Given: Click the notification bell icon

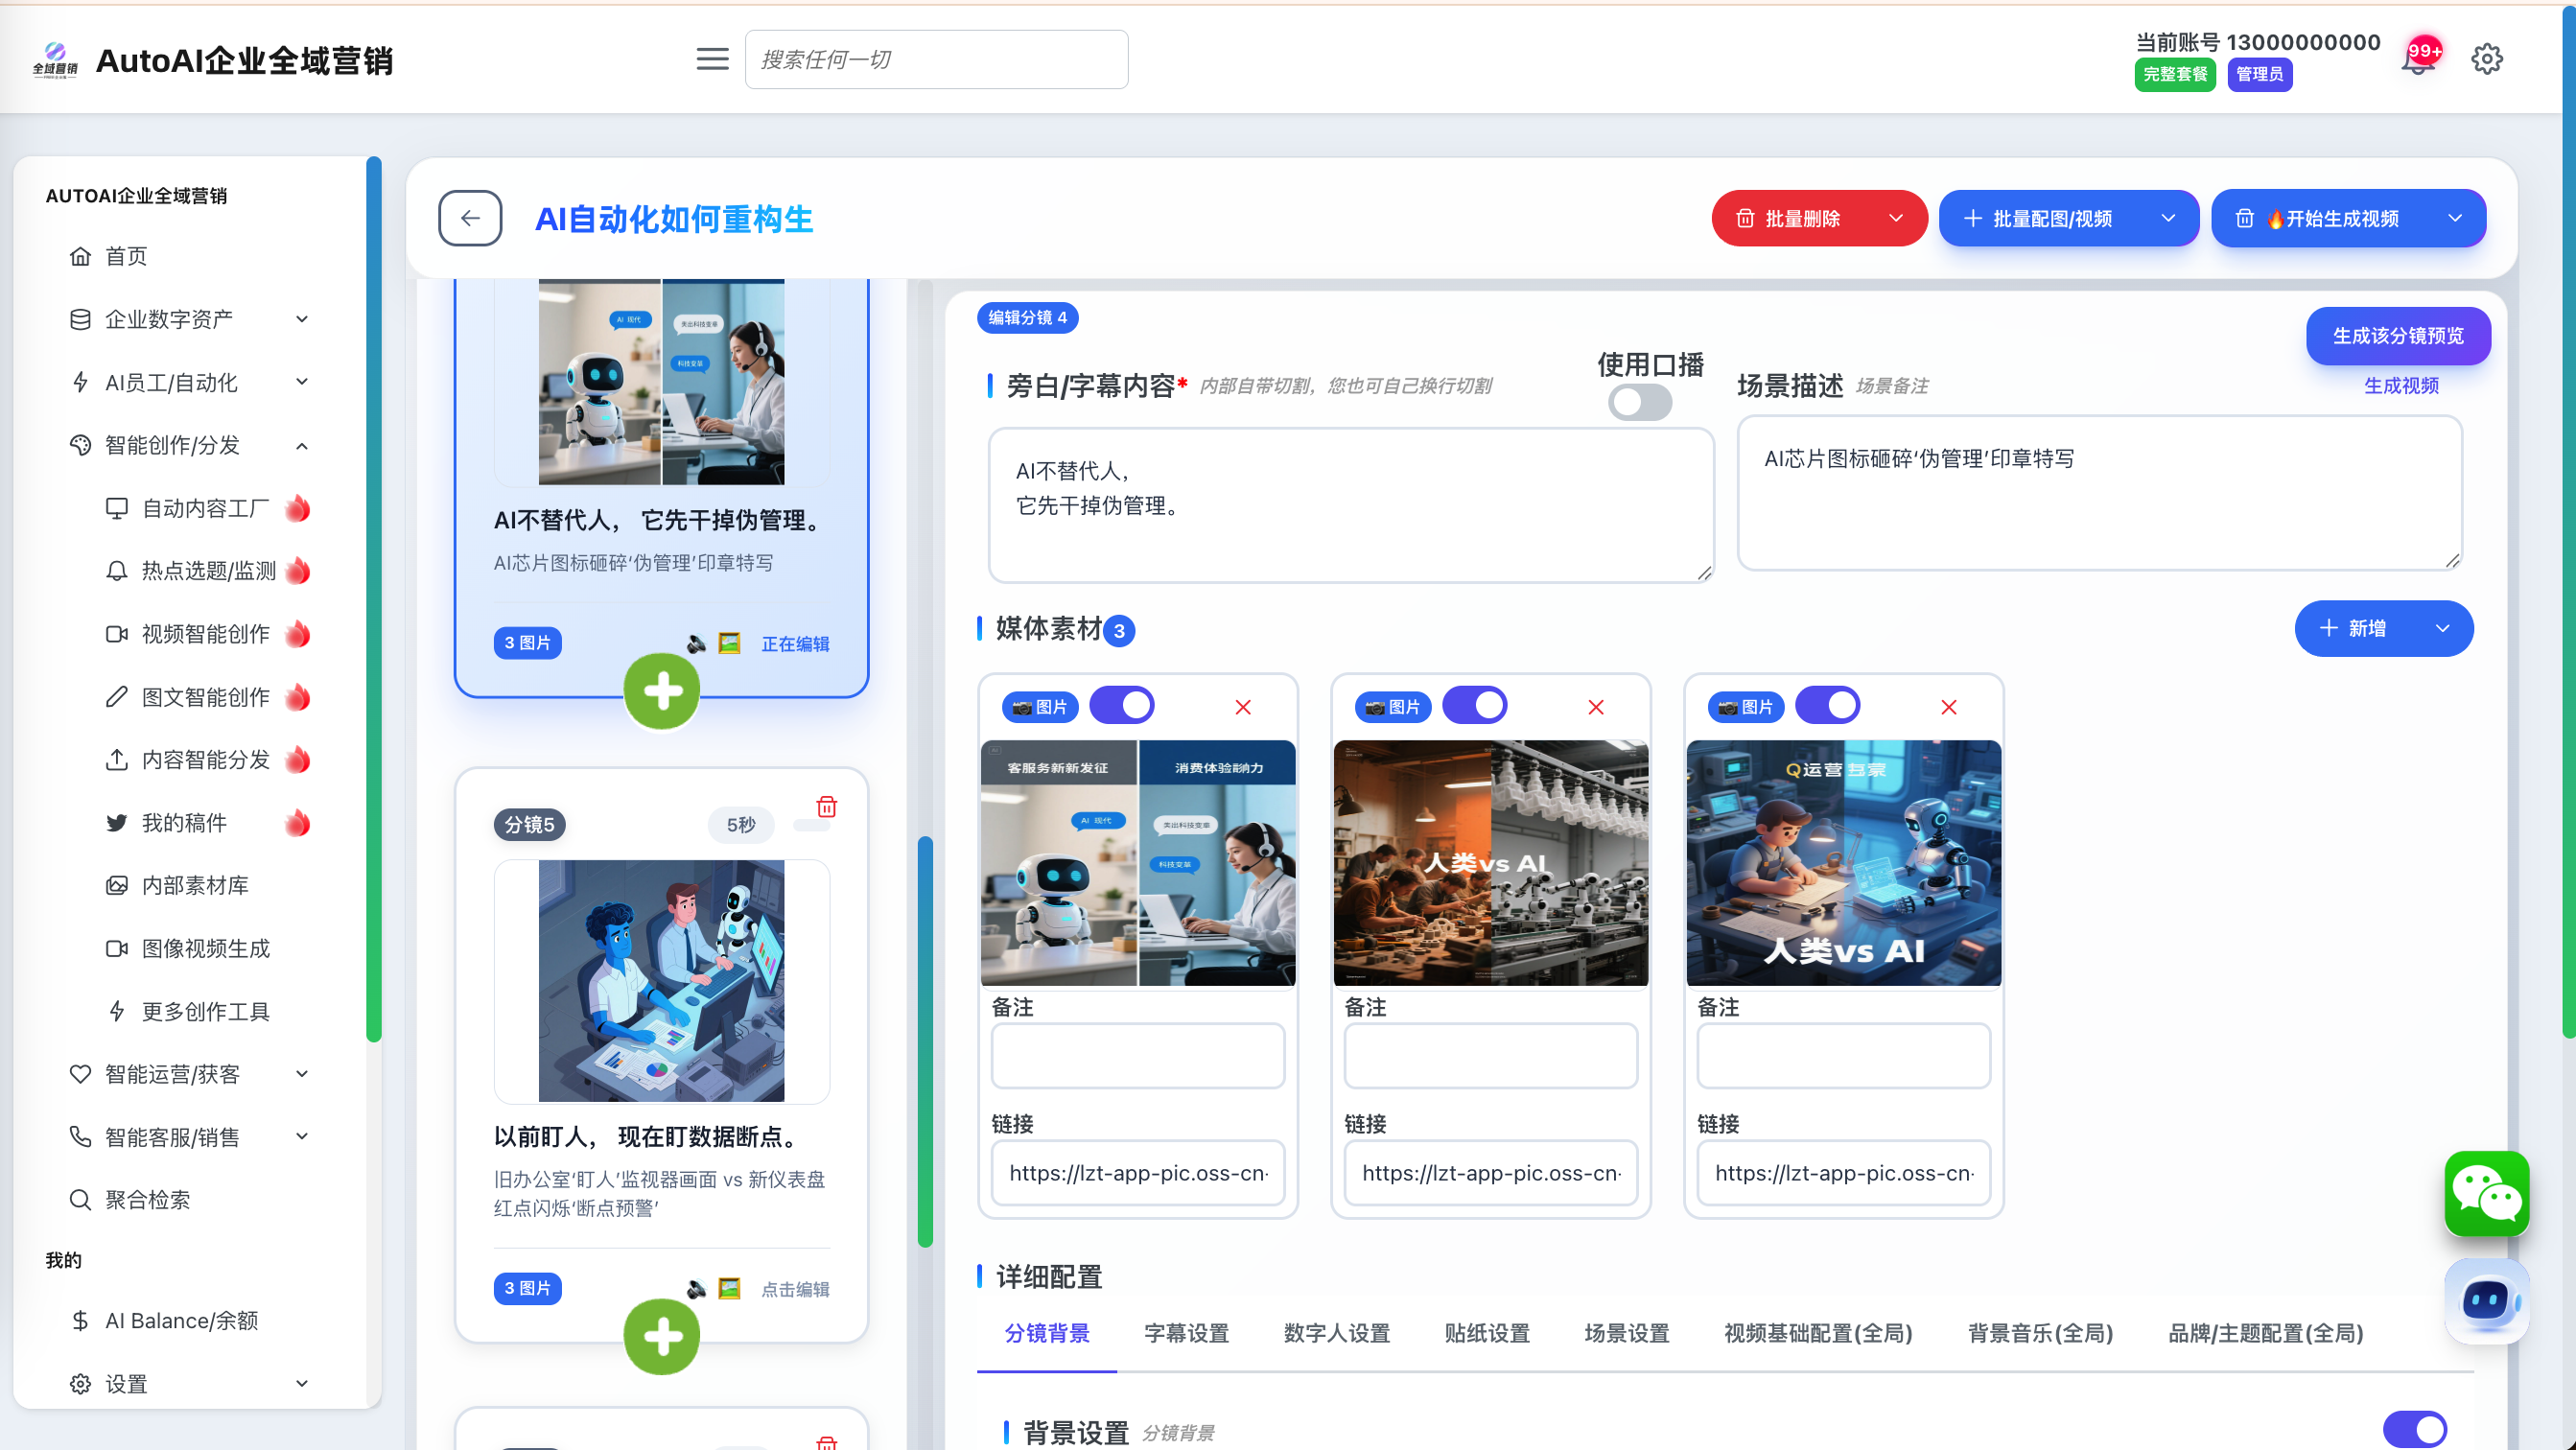Looking at the screenshot, I should (2416, 62).
